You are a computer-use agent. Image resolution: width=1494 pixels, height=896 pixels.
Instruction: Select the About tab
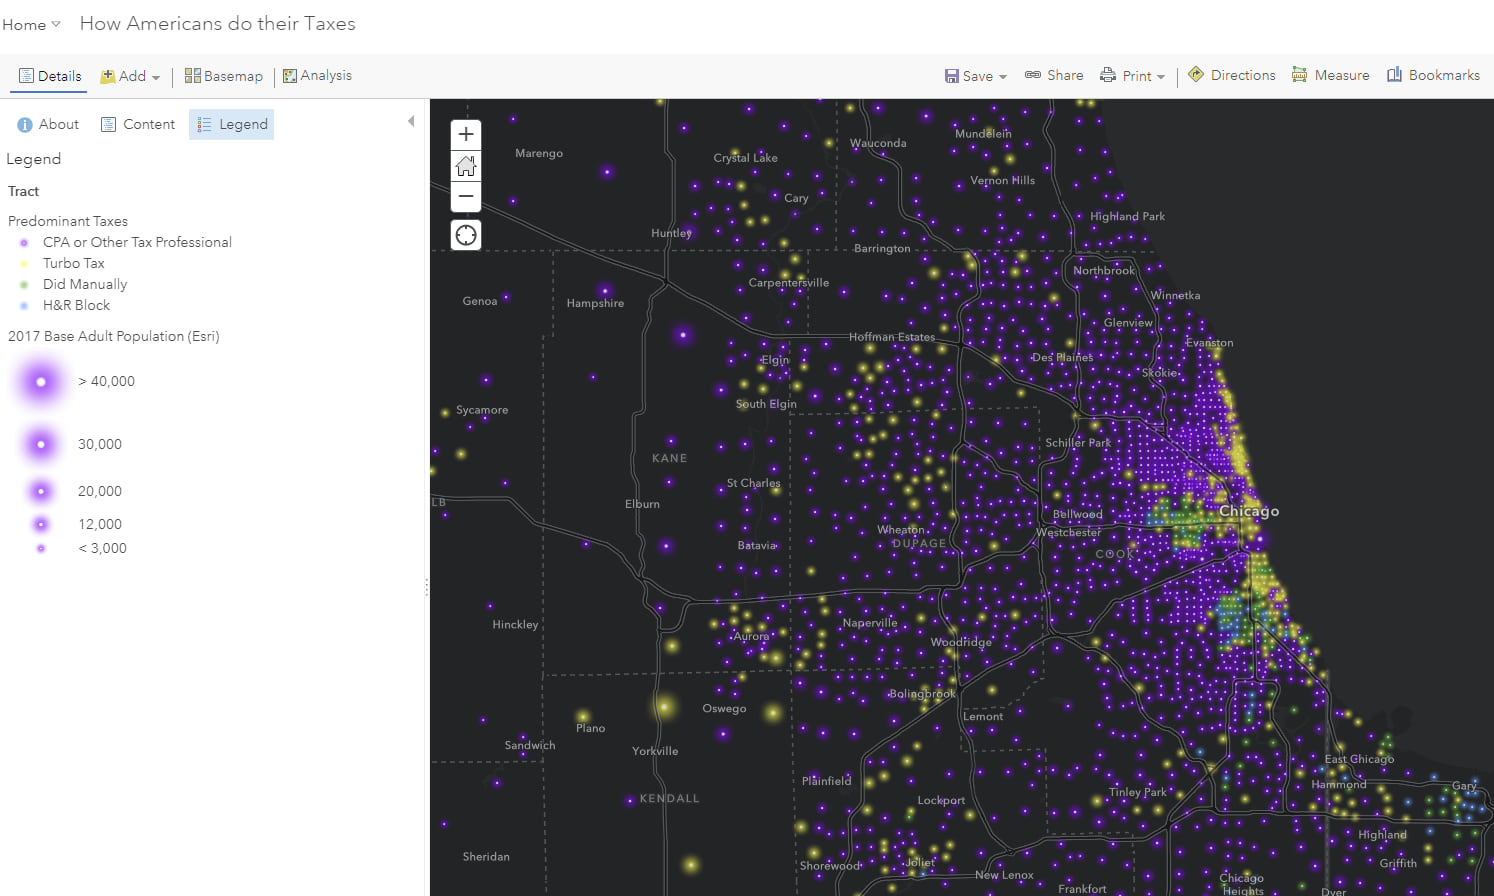pos(47,123)
